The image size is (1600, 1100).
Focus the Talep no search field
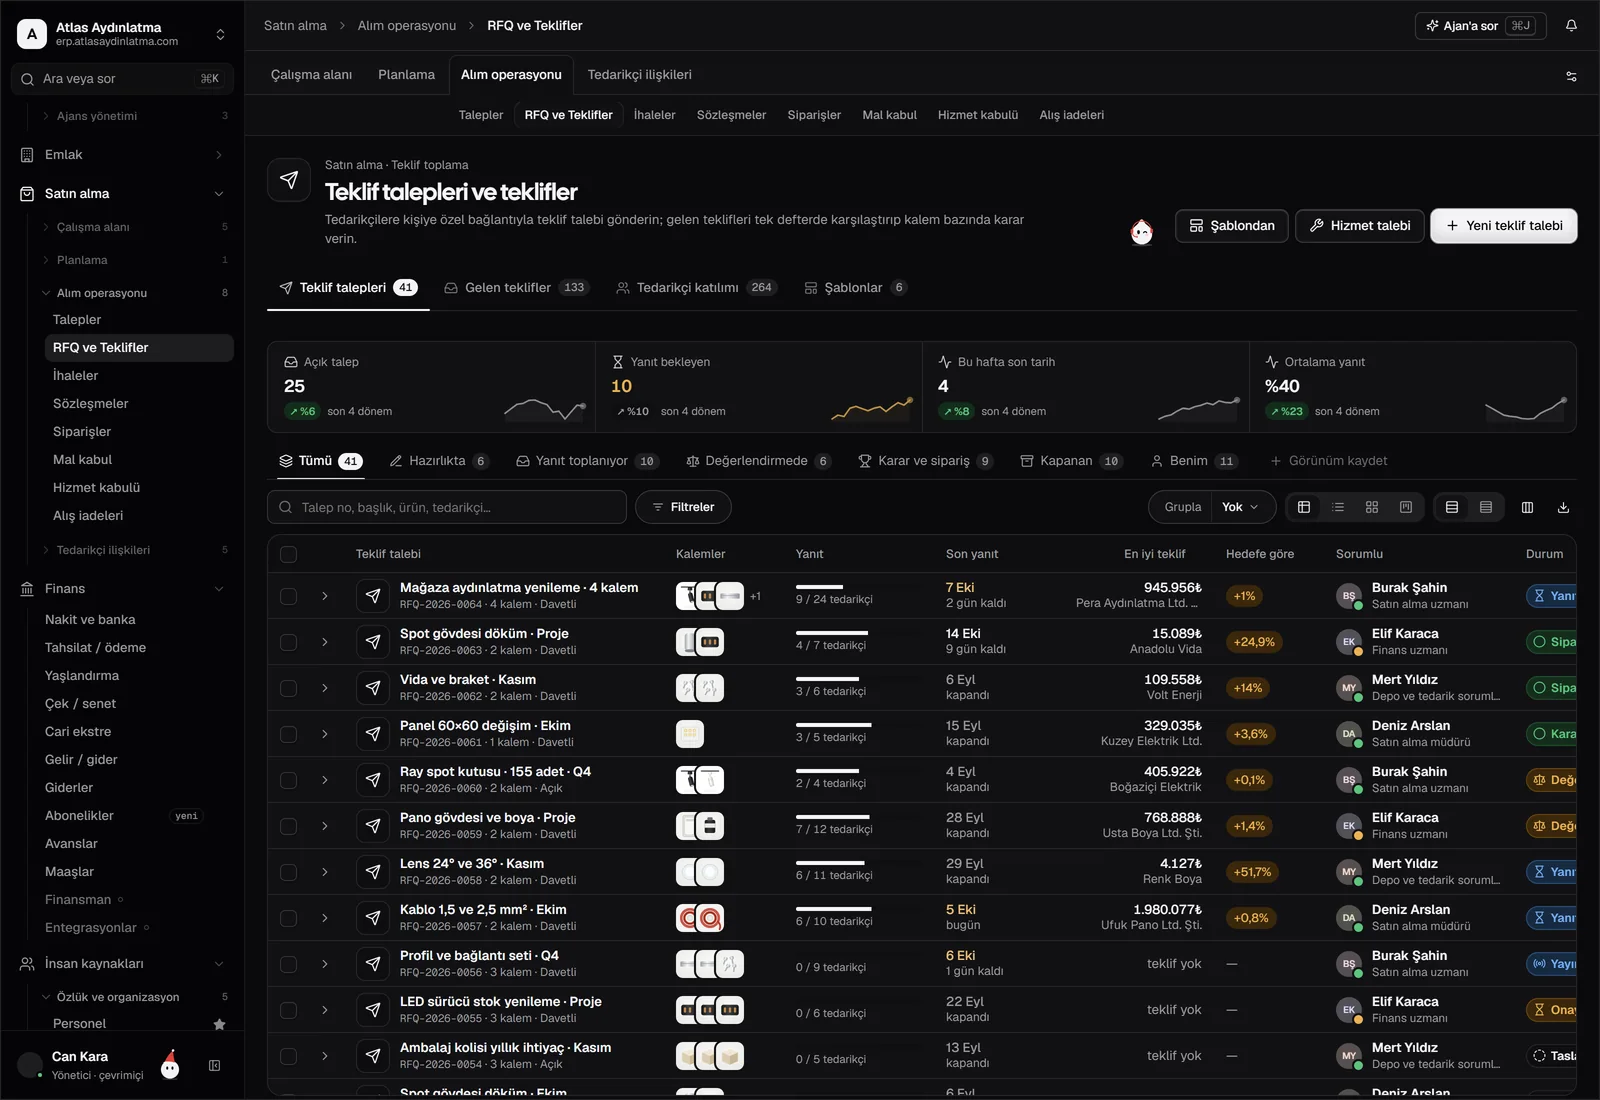(447, 507)
